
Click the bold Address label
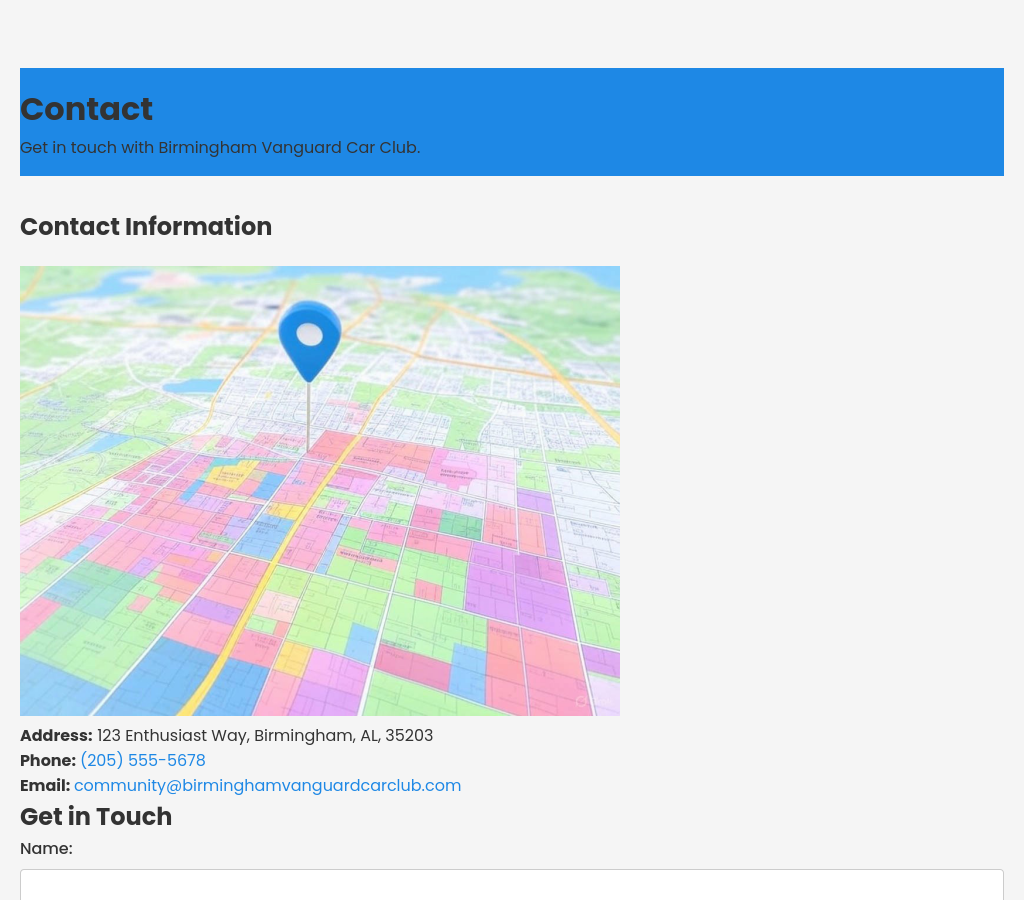click(56, 736)
